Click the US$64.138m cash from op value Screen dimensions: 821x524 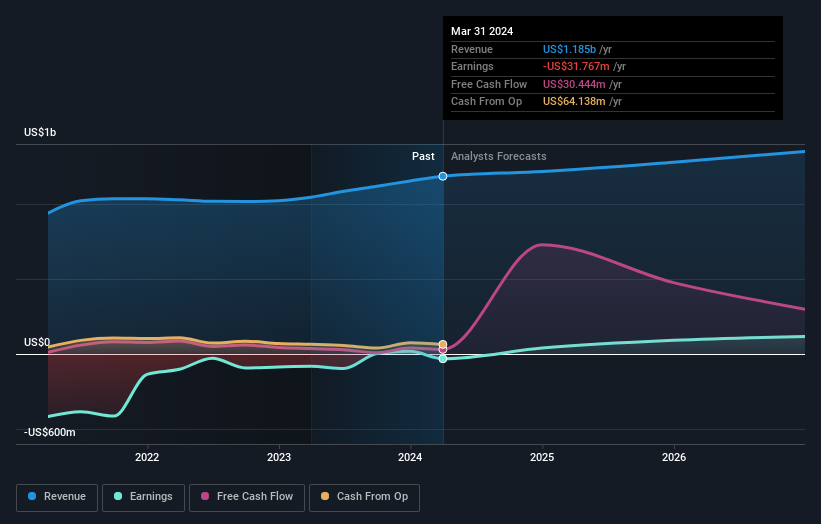click(574, 102)
